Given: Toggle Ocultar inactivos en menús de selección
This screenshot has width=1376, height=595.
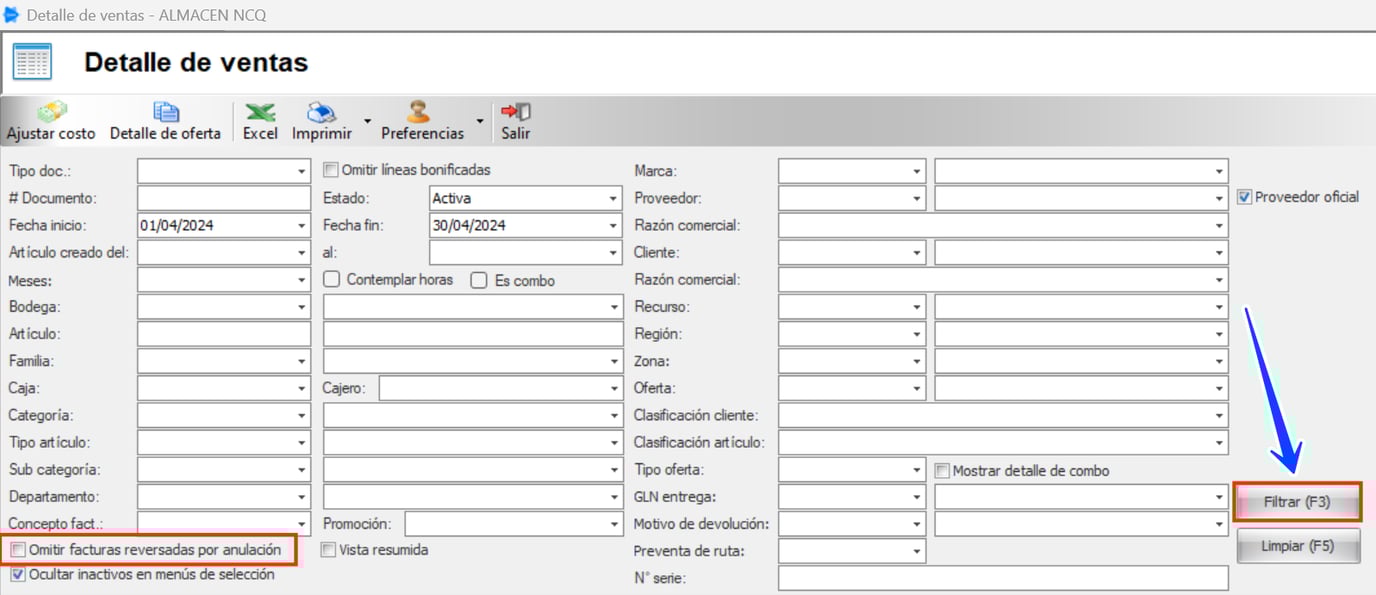Looking at the screenshot, I should tap(17, 575).
